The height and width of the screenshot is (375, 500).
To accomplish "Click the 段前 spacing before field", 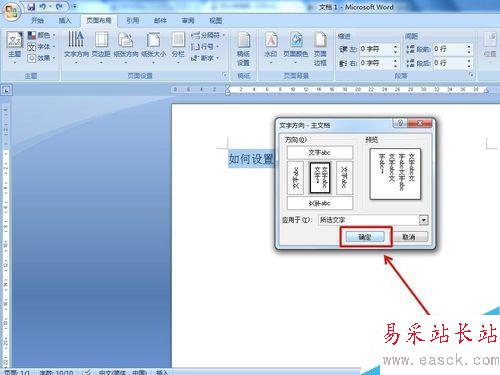I will (449, 49).
